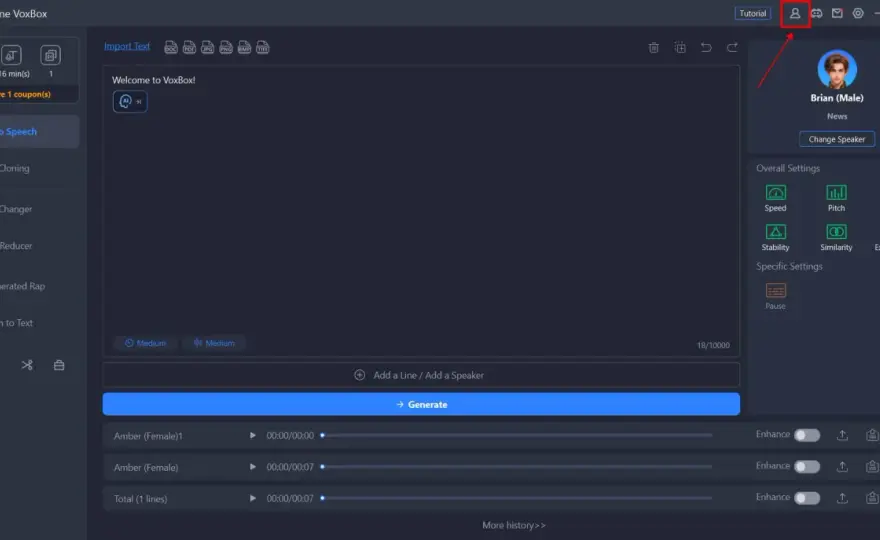Play the Total (1 lines) track

coord(253,498)
